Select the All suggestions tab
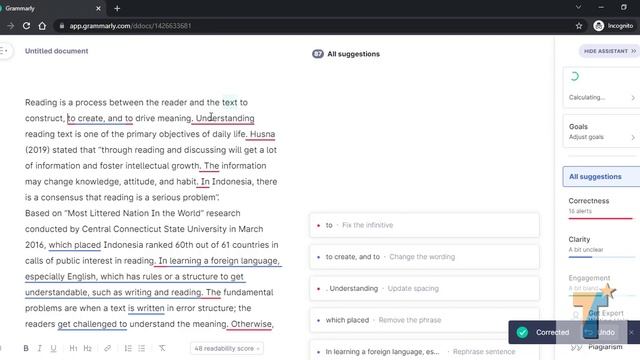Viewport: 640px width, 360px height. point(601,177)
